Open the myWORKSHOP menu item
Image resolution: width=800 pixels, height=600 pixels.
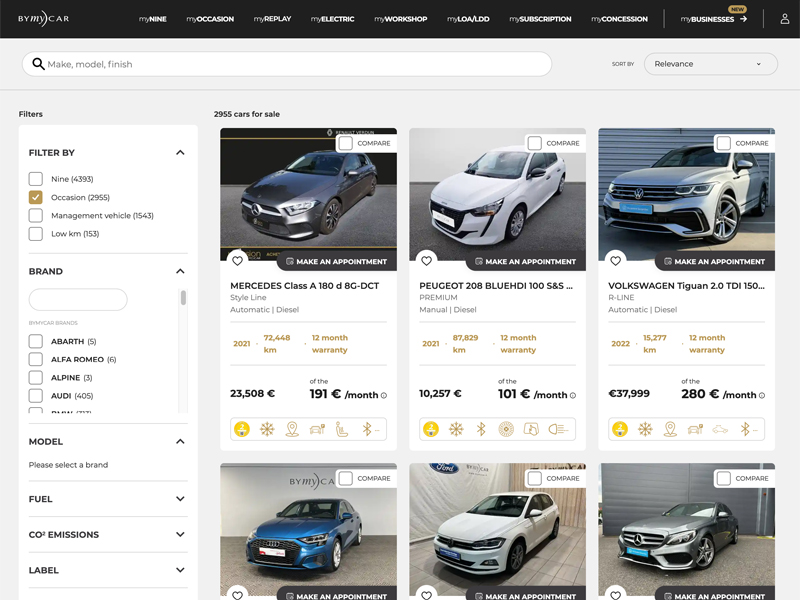coord(400,19)
